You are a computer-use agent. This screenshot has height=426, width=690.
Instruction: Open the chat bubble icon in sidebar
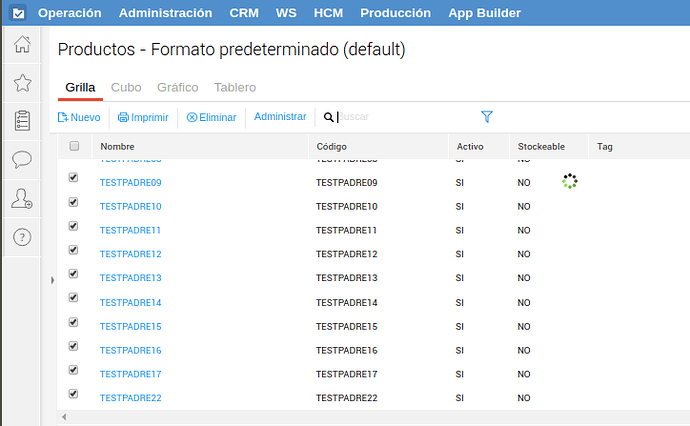point(22,159)
